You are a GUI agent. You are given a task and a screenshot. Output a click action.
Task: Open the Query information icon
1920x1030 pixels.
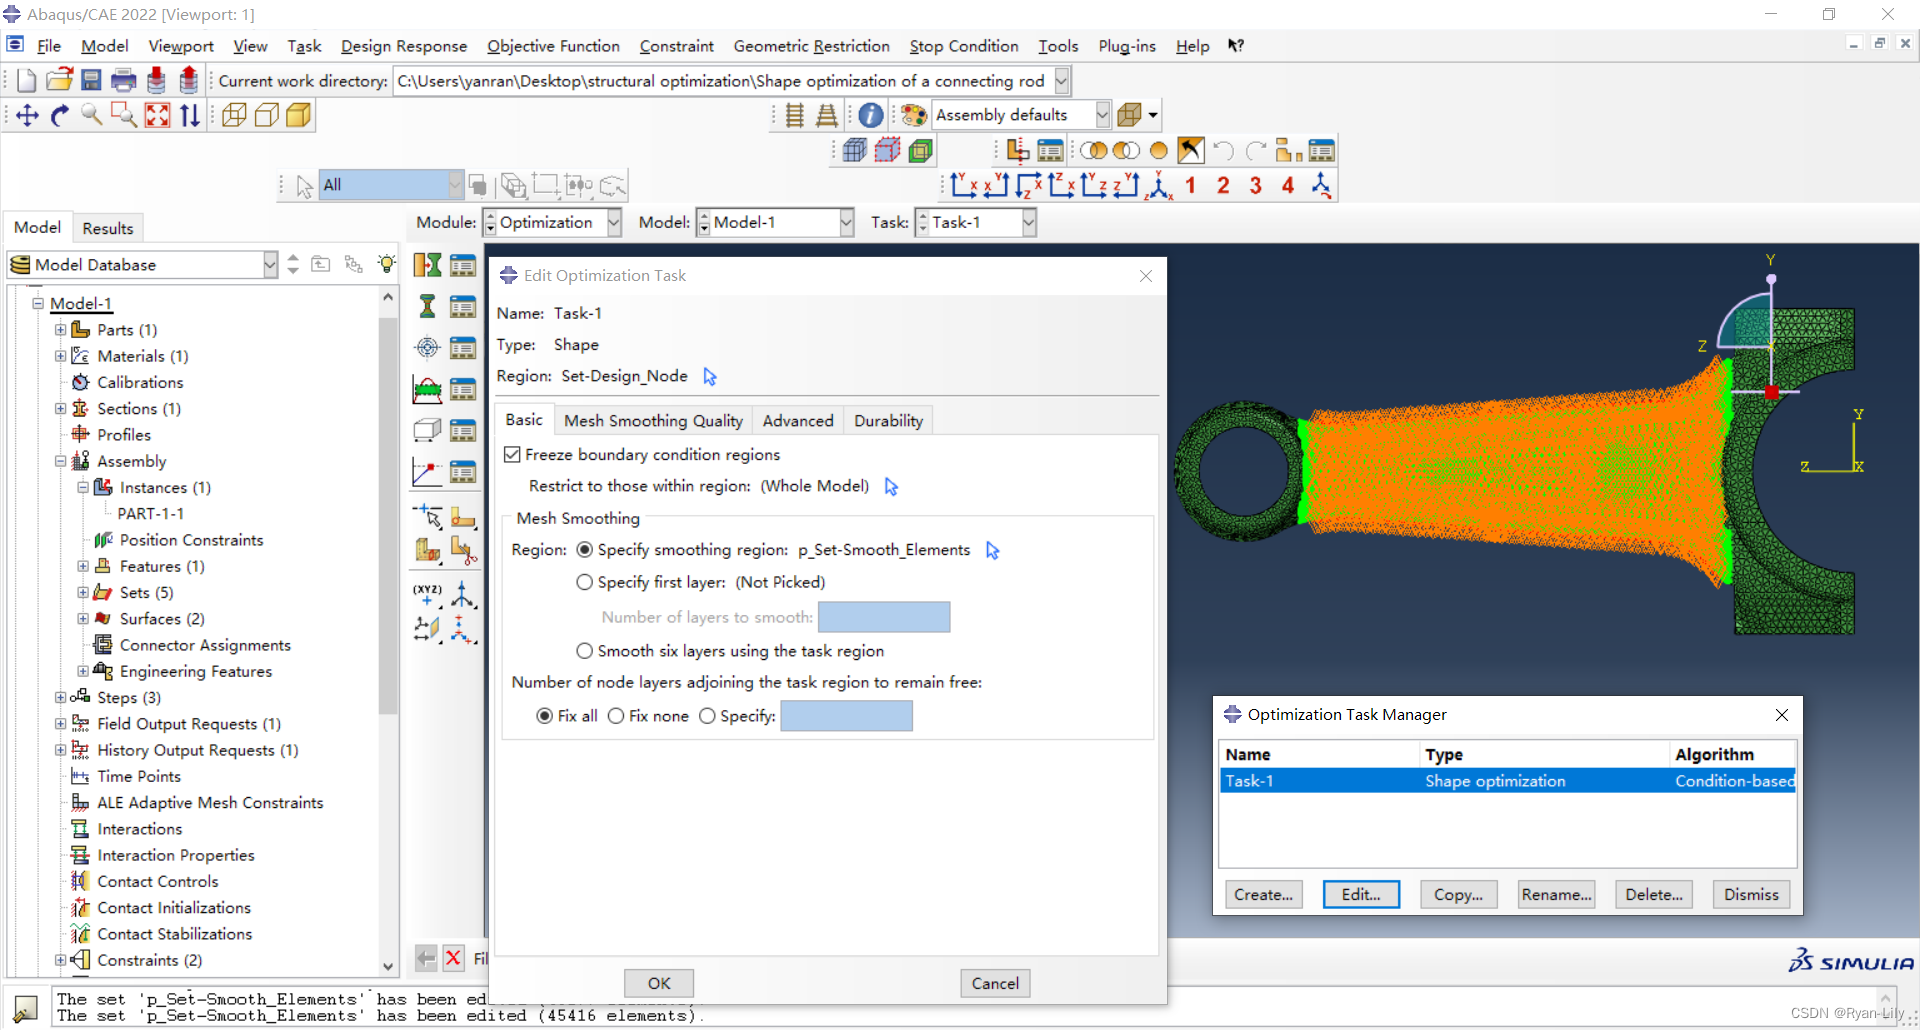871,115
